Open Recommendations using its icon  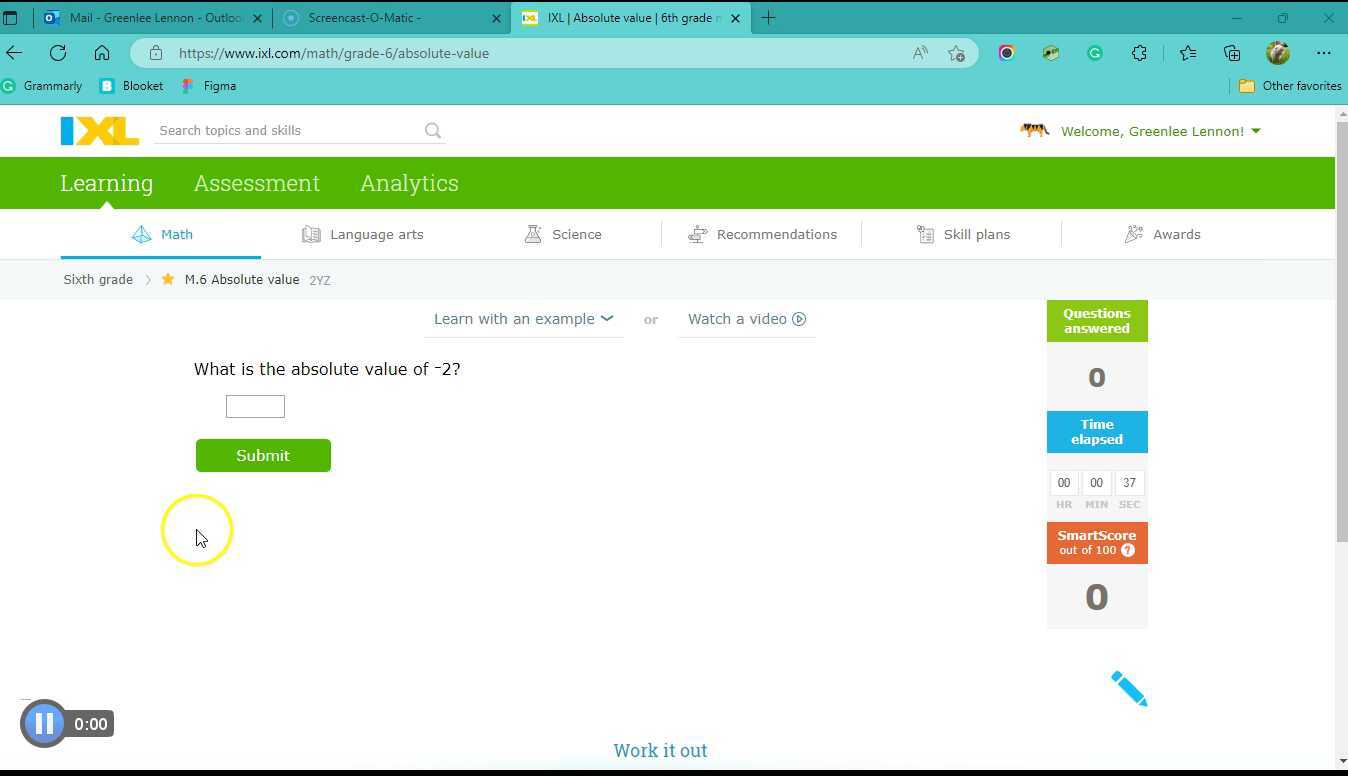click(x=697, y=234)
